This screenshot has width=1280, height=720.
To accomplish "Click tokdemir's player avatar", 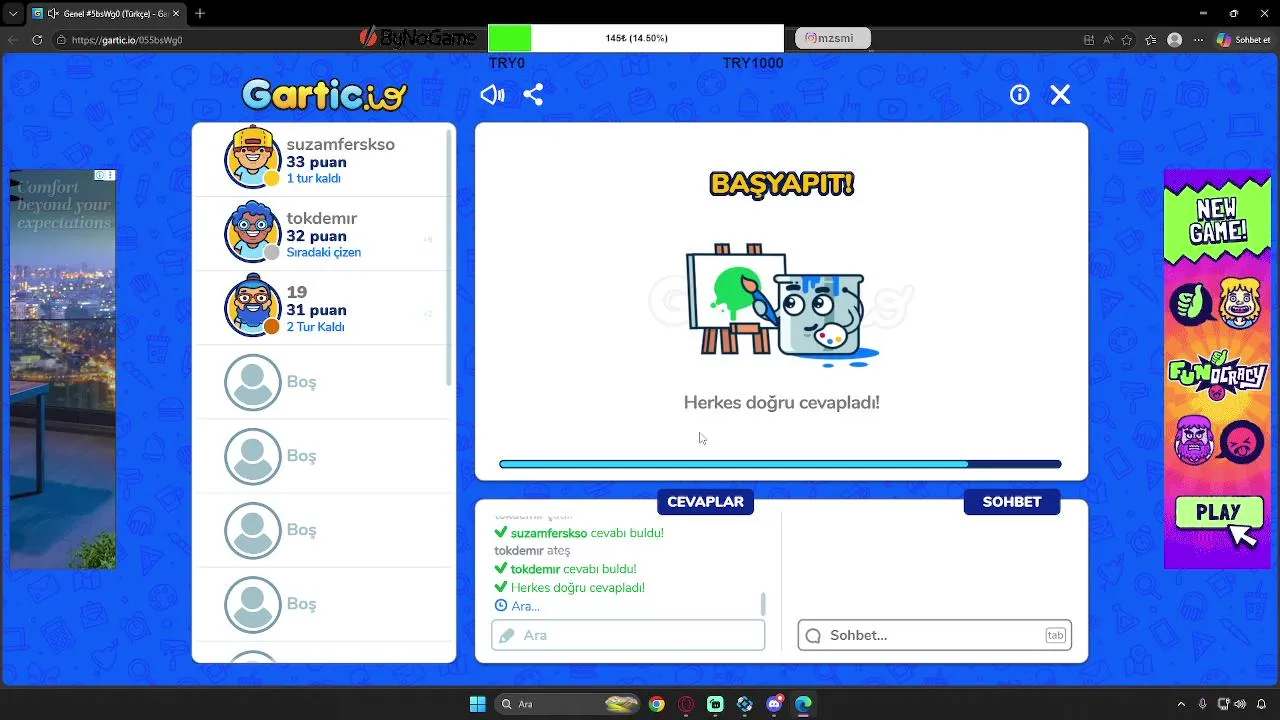I will pos(252,231).
